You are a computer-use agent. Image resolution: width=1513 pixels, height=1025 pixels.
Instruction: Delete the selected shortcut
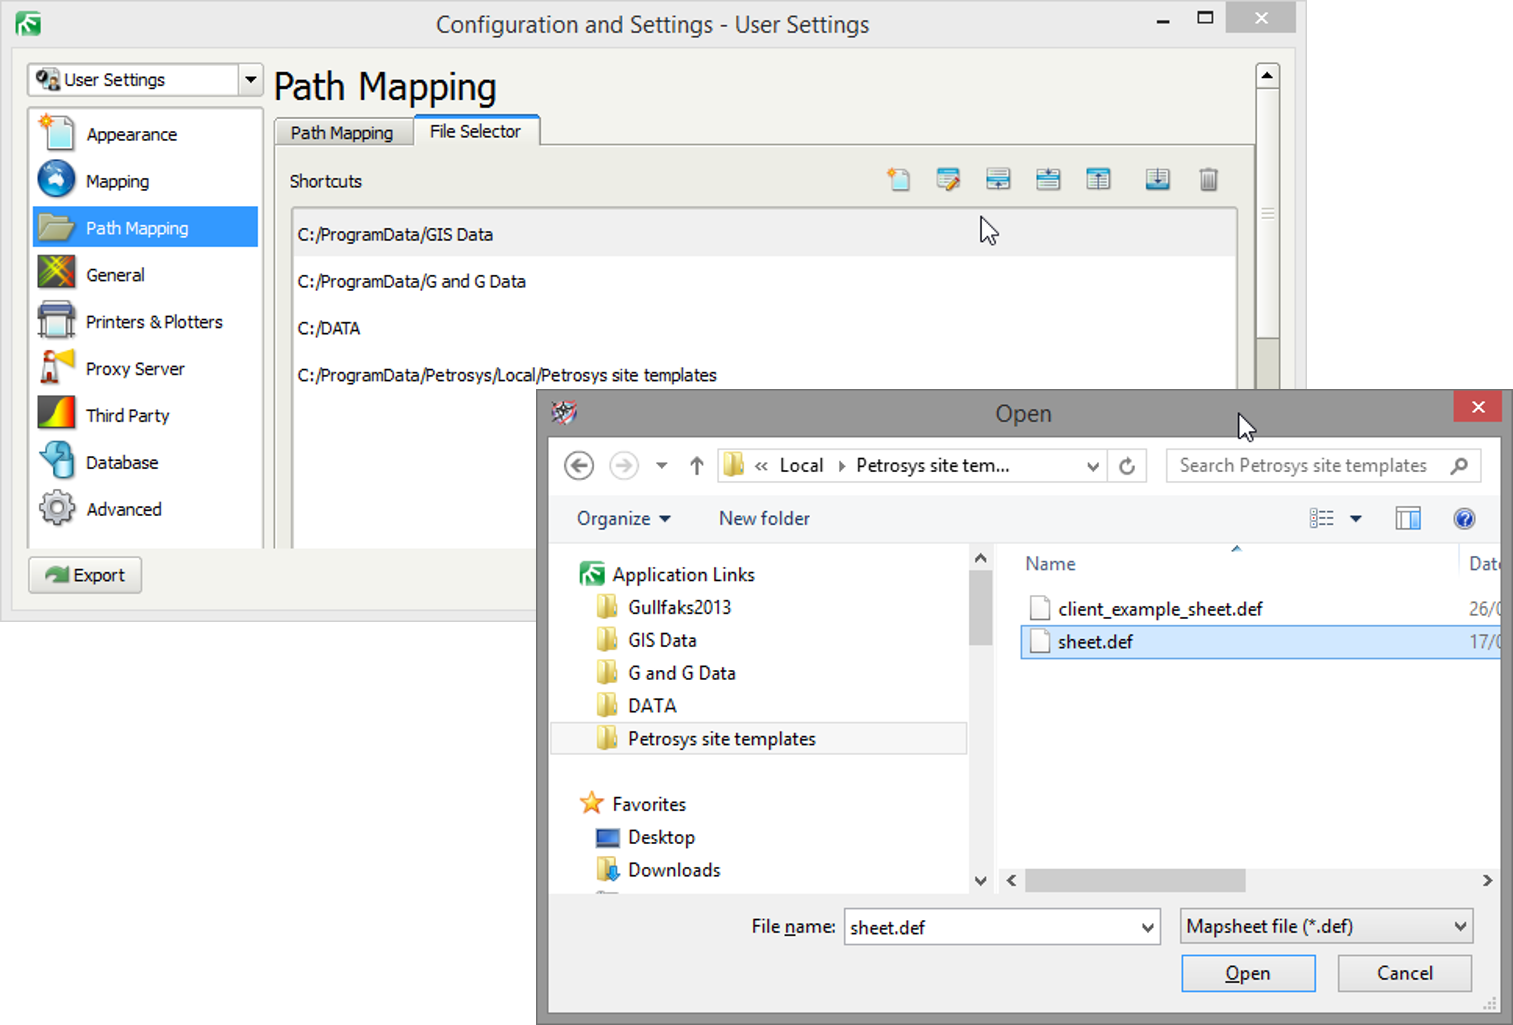1208,179
